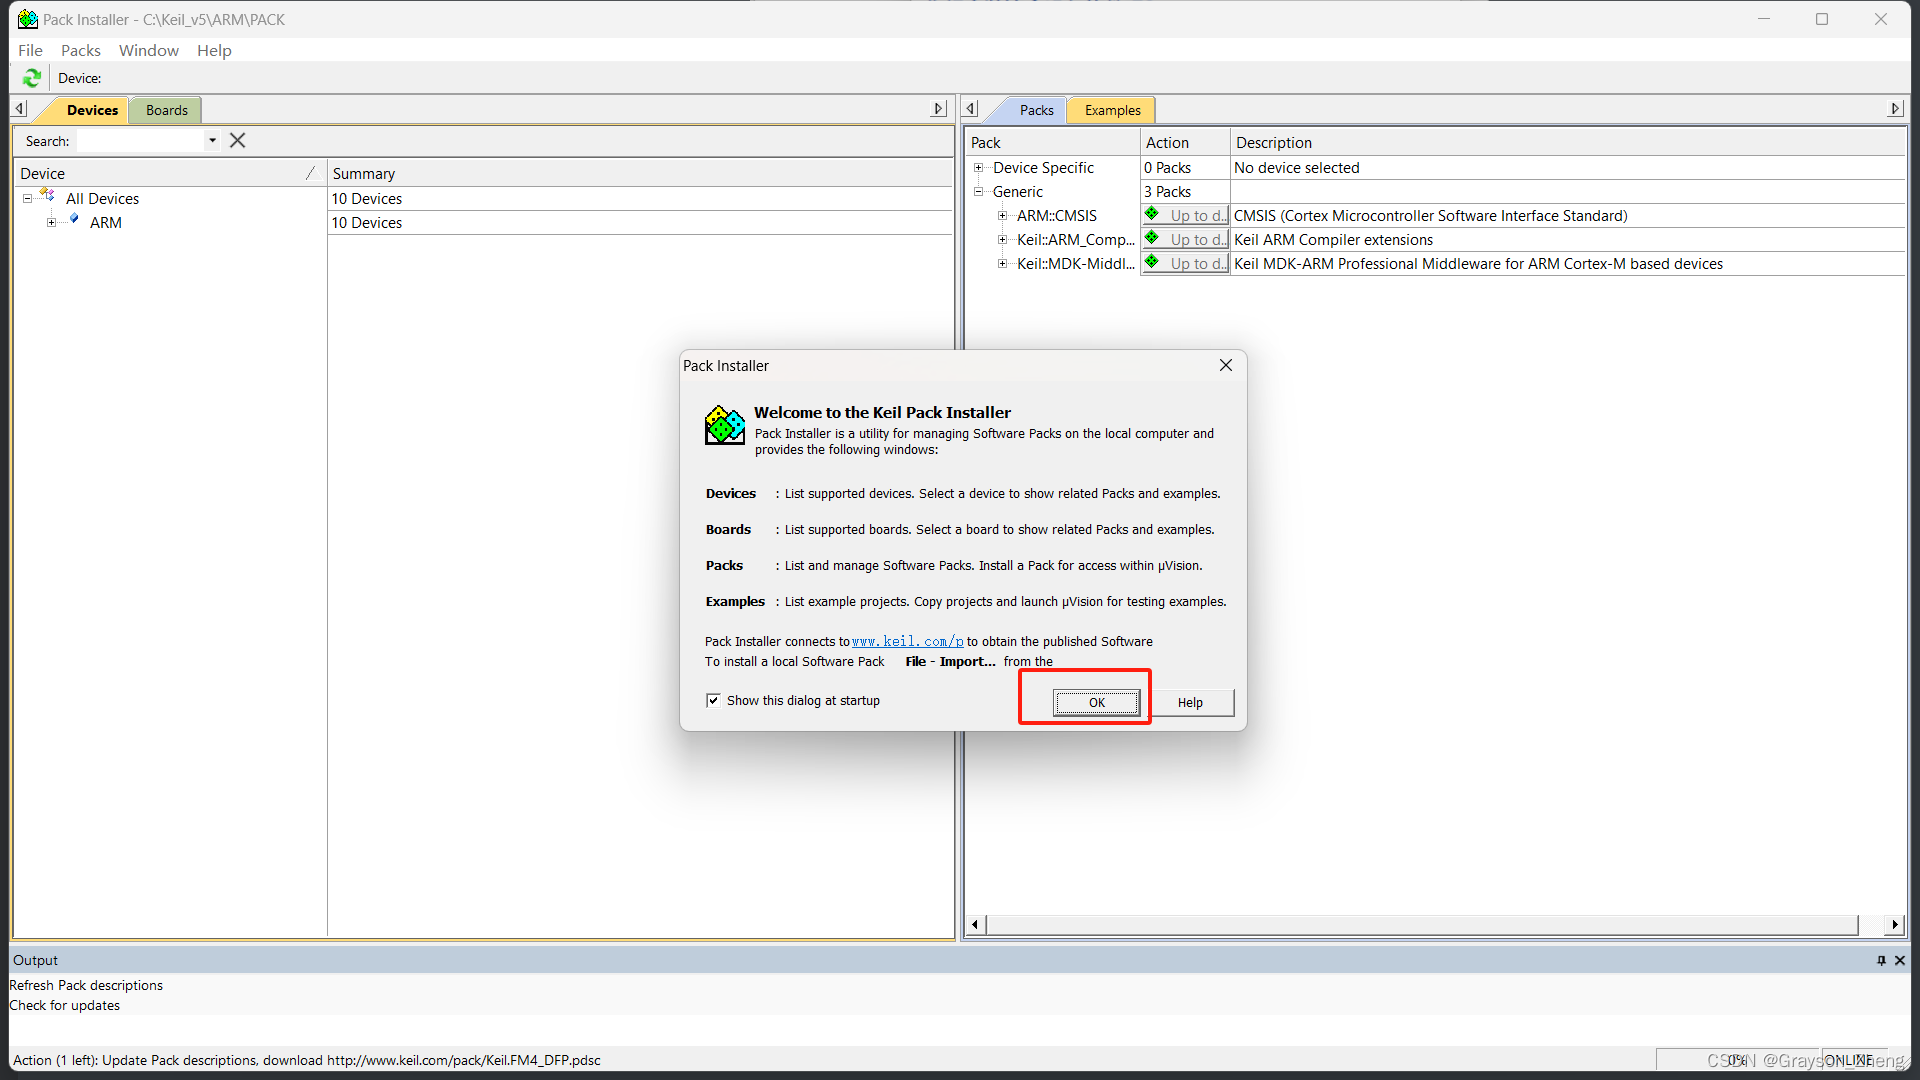Click the Keil Pack Installer dialog logo
Screen dimensions: 1920x1080
click(x=725, y=425)
